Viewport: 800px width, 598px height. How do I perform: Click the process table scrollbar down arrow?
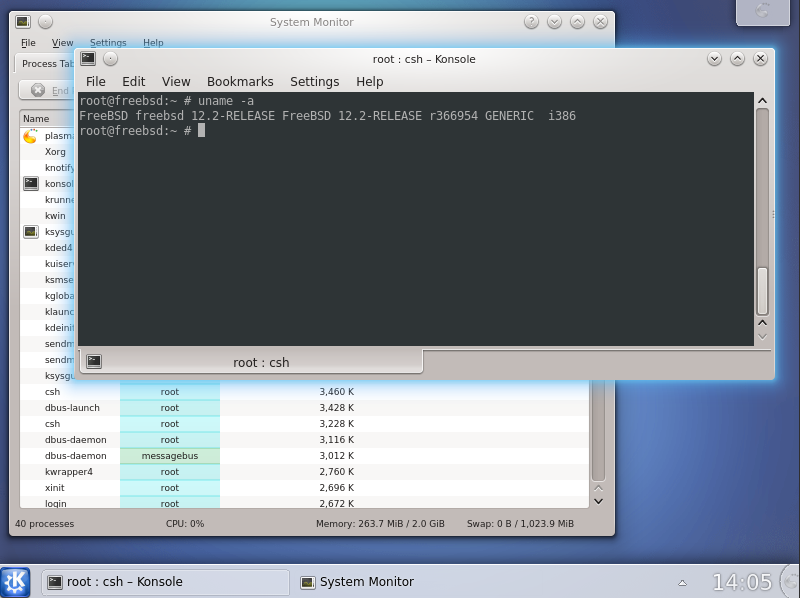(598, 502)
